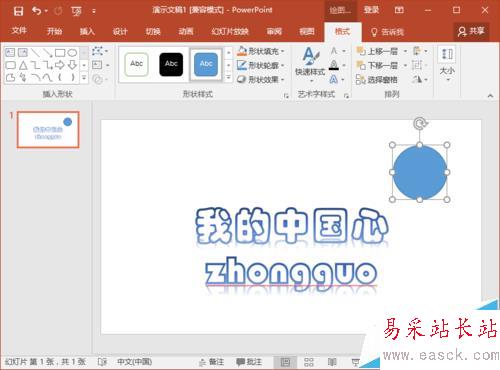This screenshot has width=500, height=370.
Task: Select the rounded rectangle shape
Action: [x=10, y=65]
